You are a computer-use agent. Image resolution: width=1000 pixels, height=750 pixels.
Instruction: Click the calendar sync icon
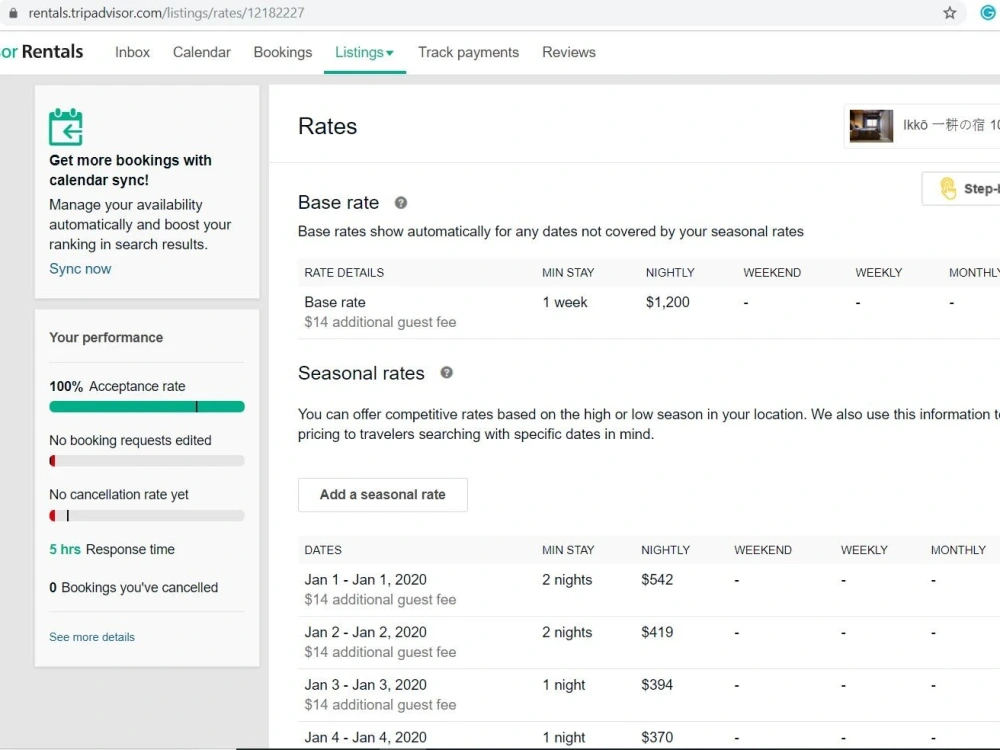point(66,127)
